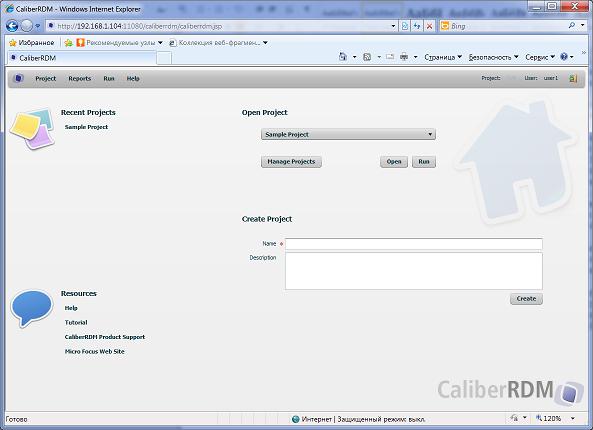
Task: Open the Sample Project recent link
Action: coord(86,127)
